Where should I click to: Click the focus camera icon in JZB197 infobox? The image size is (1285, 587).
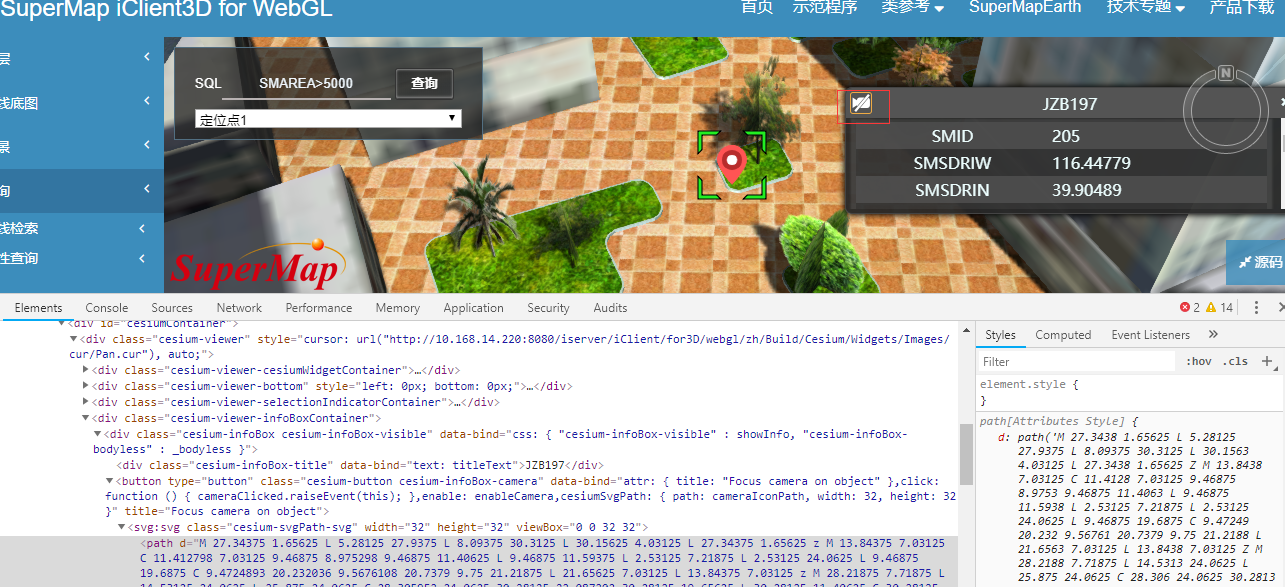point(861,103)
